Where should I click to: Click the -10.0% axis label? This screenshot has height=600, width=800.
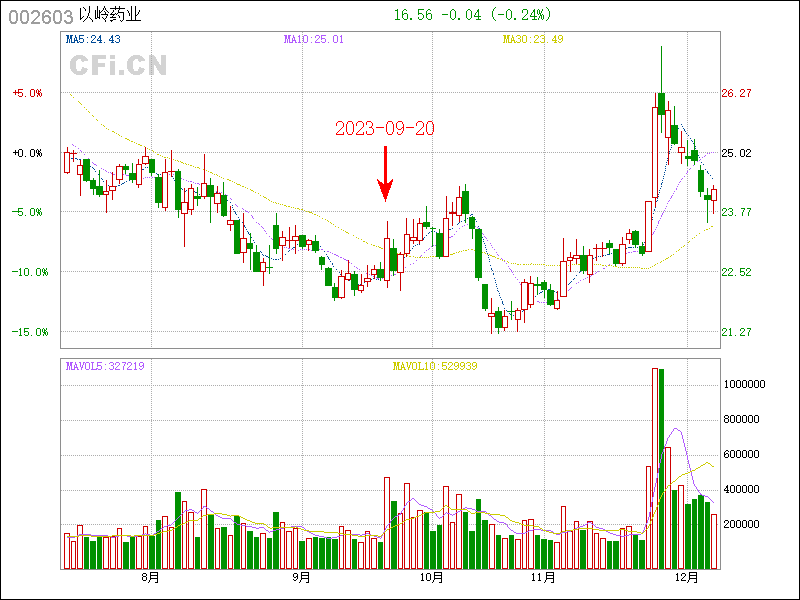(30, 272)
